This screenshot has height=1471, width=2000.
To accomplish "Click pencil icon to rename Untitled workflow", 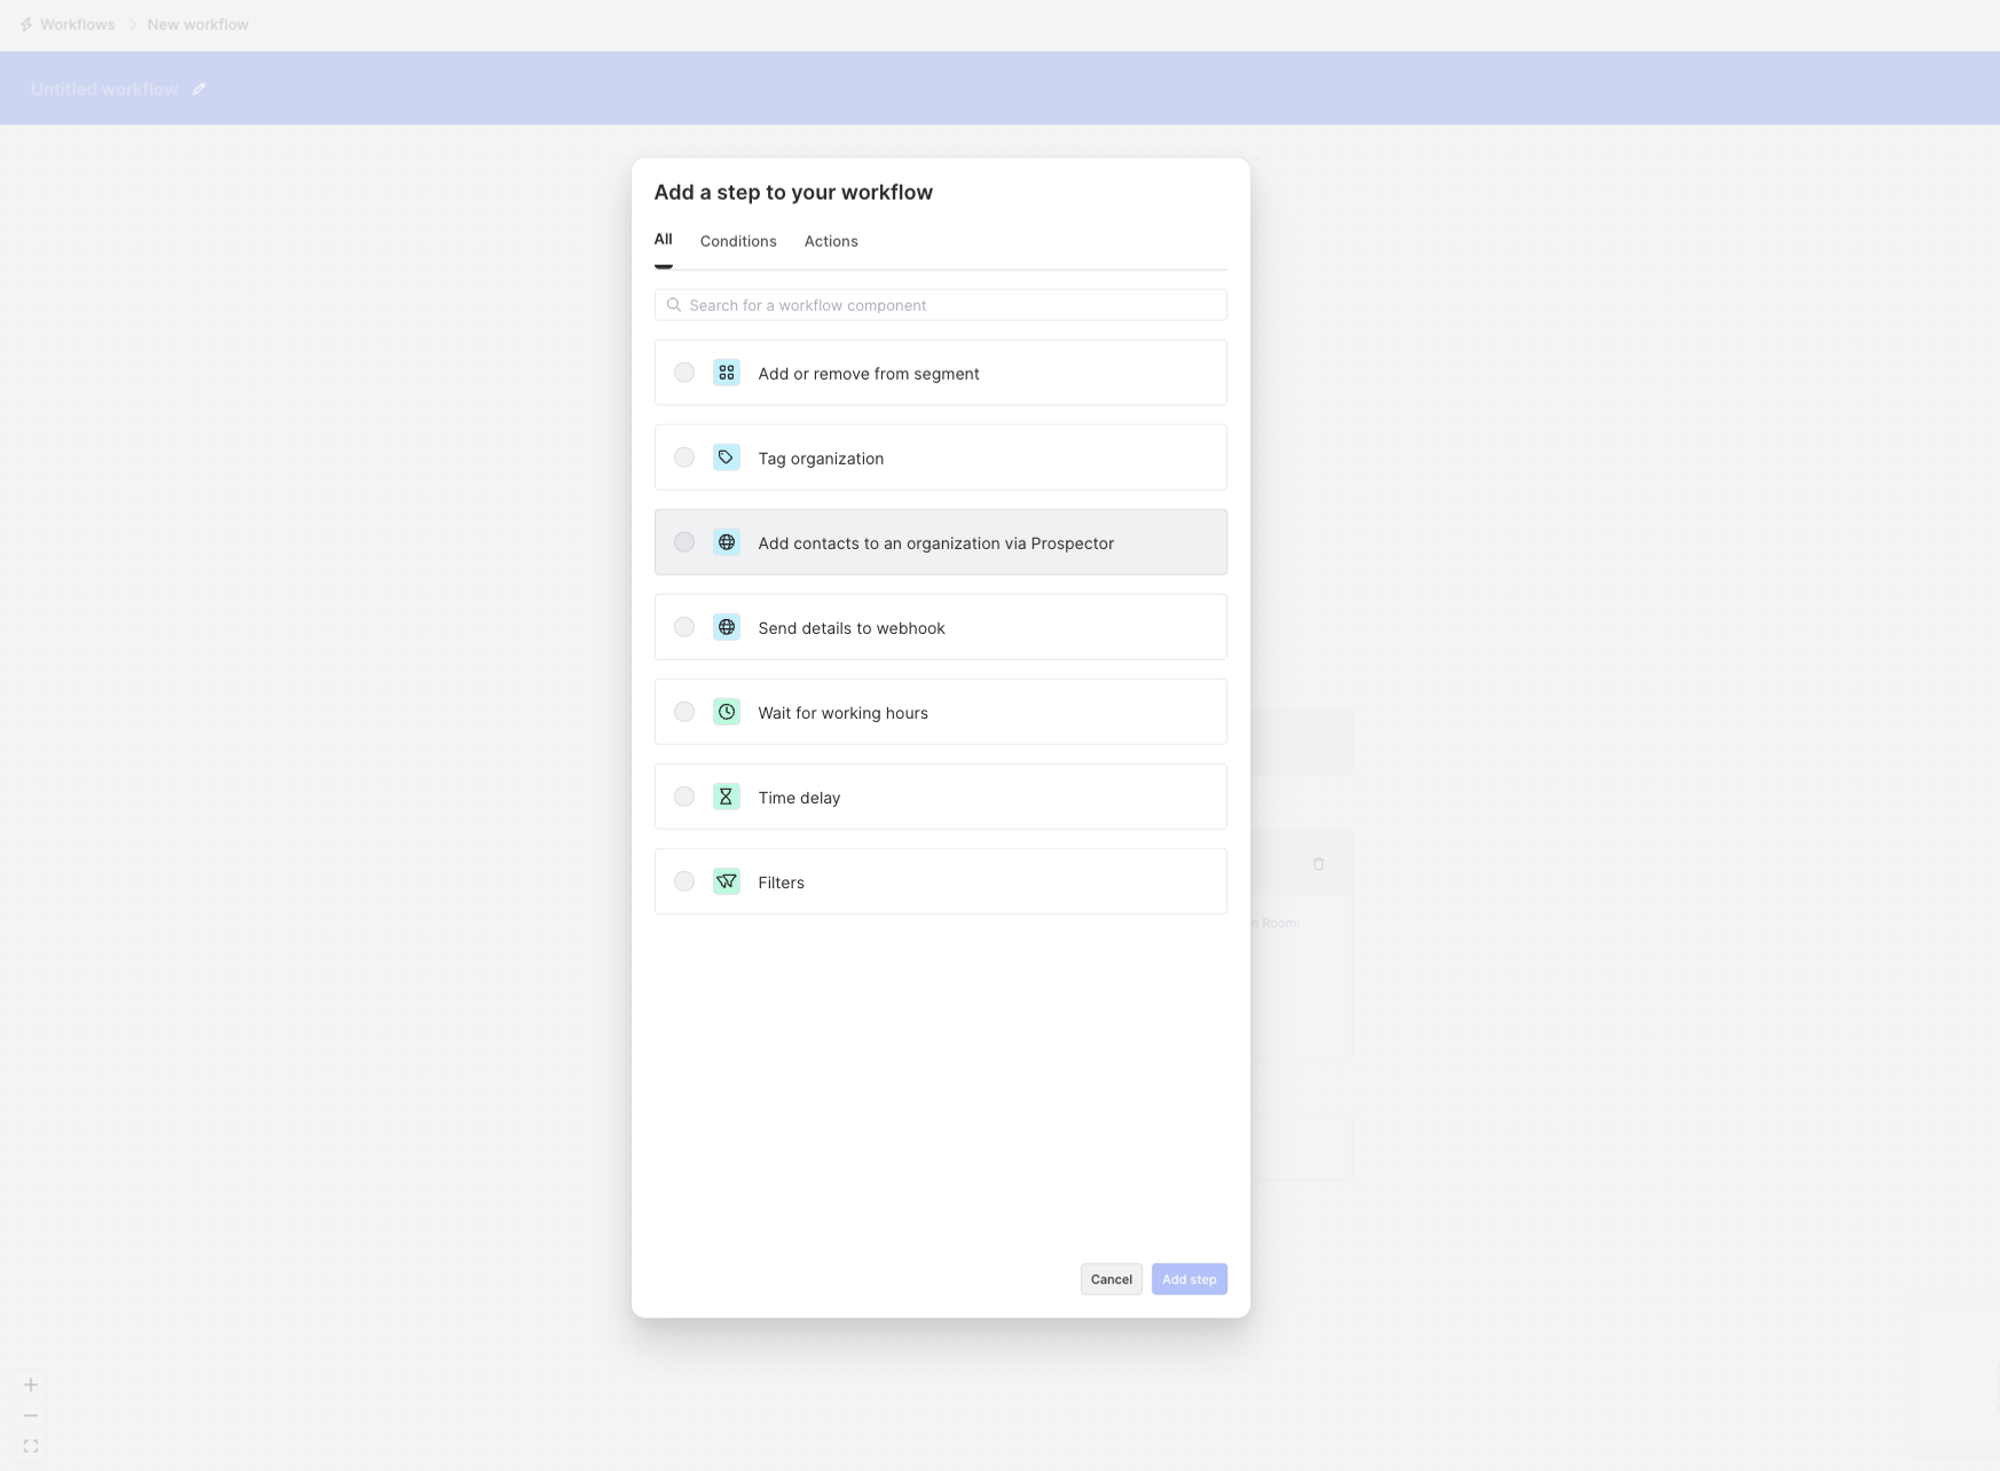I will (x=199, y=89).
